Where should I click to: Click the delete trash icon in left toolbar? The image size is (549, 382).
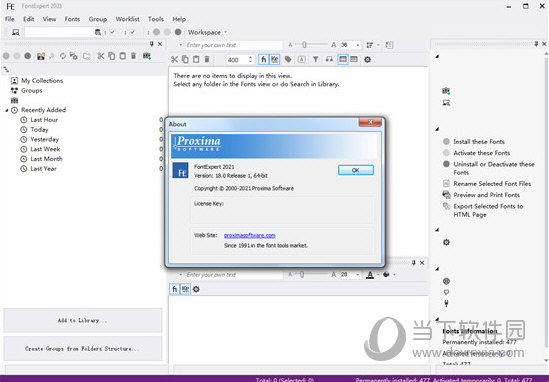(x=133, y=56)
